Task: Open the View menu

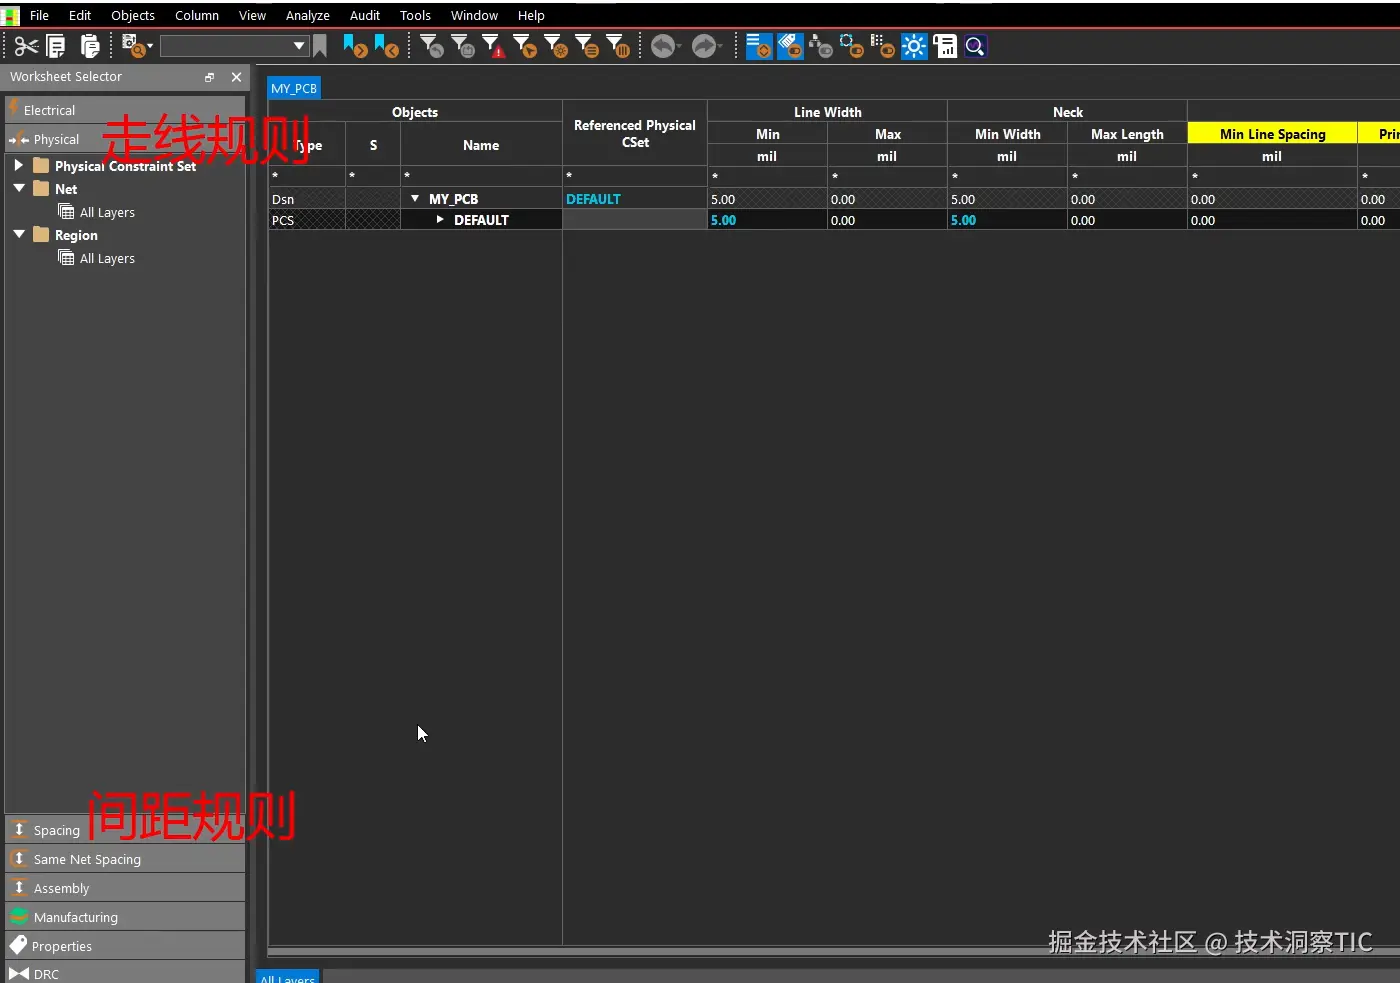Action: pyautogui.click(x=252, y=15)
